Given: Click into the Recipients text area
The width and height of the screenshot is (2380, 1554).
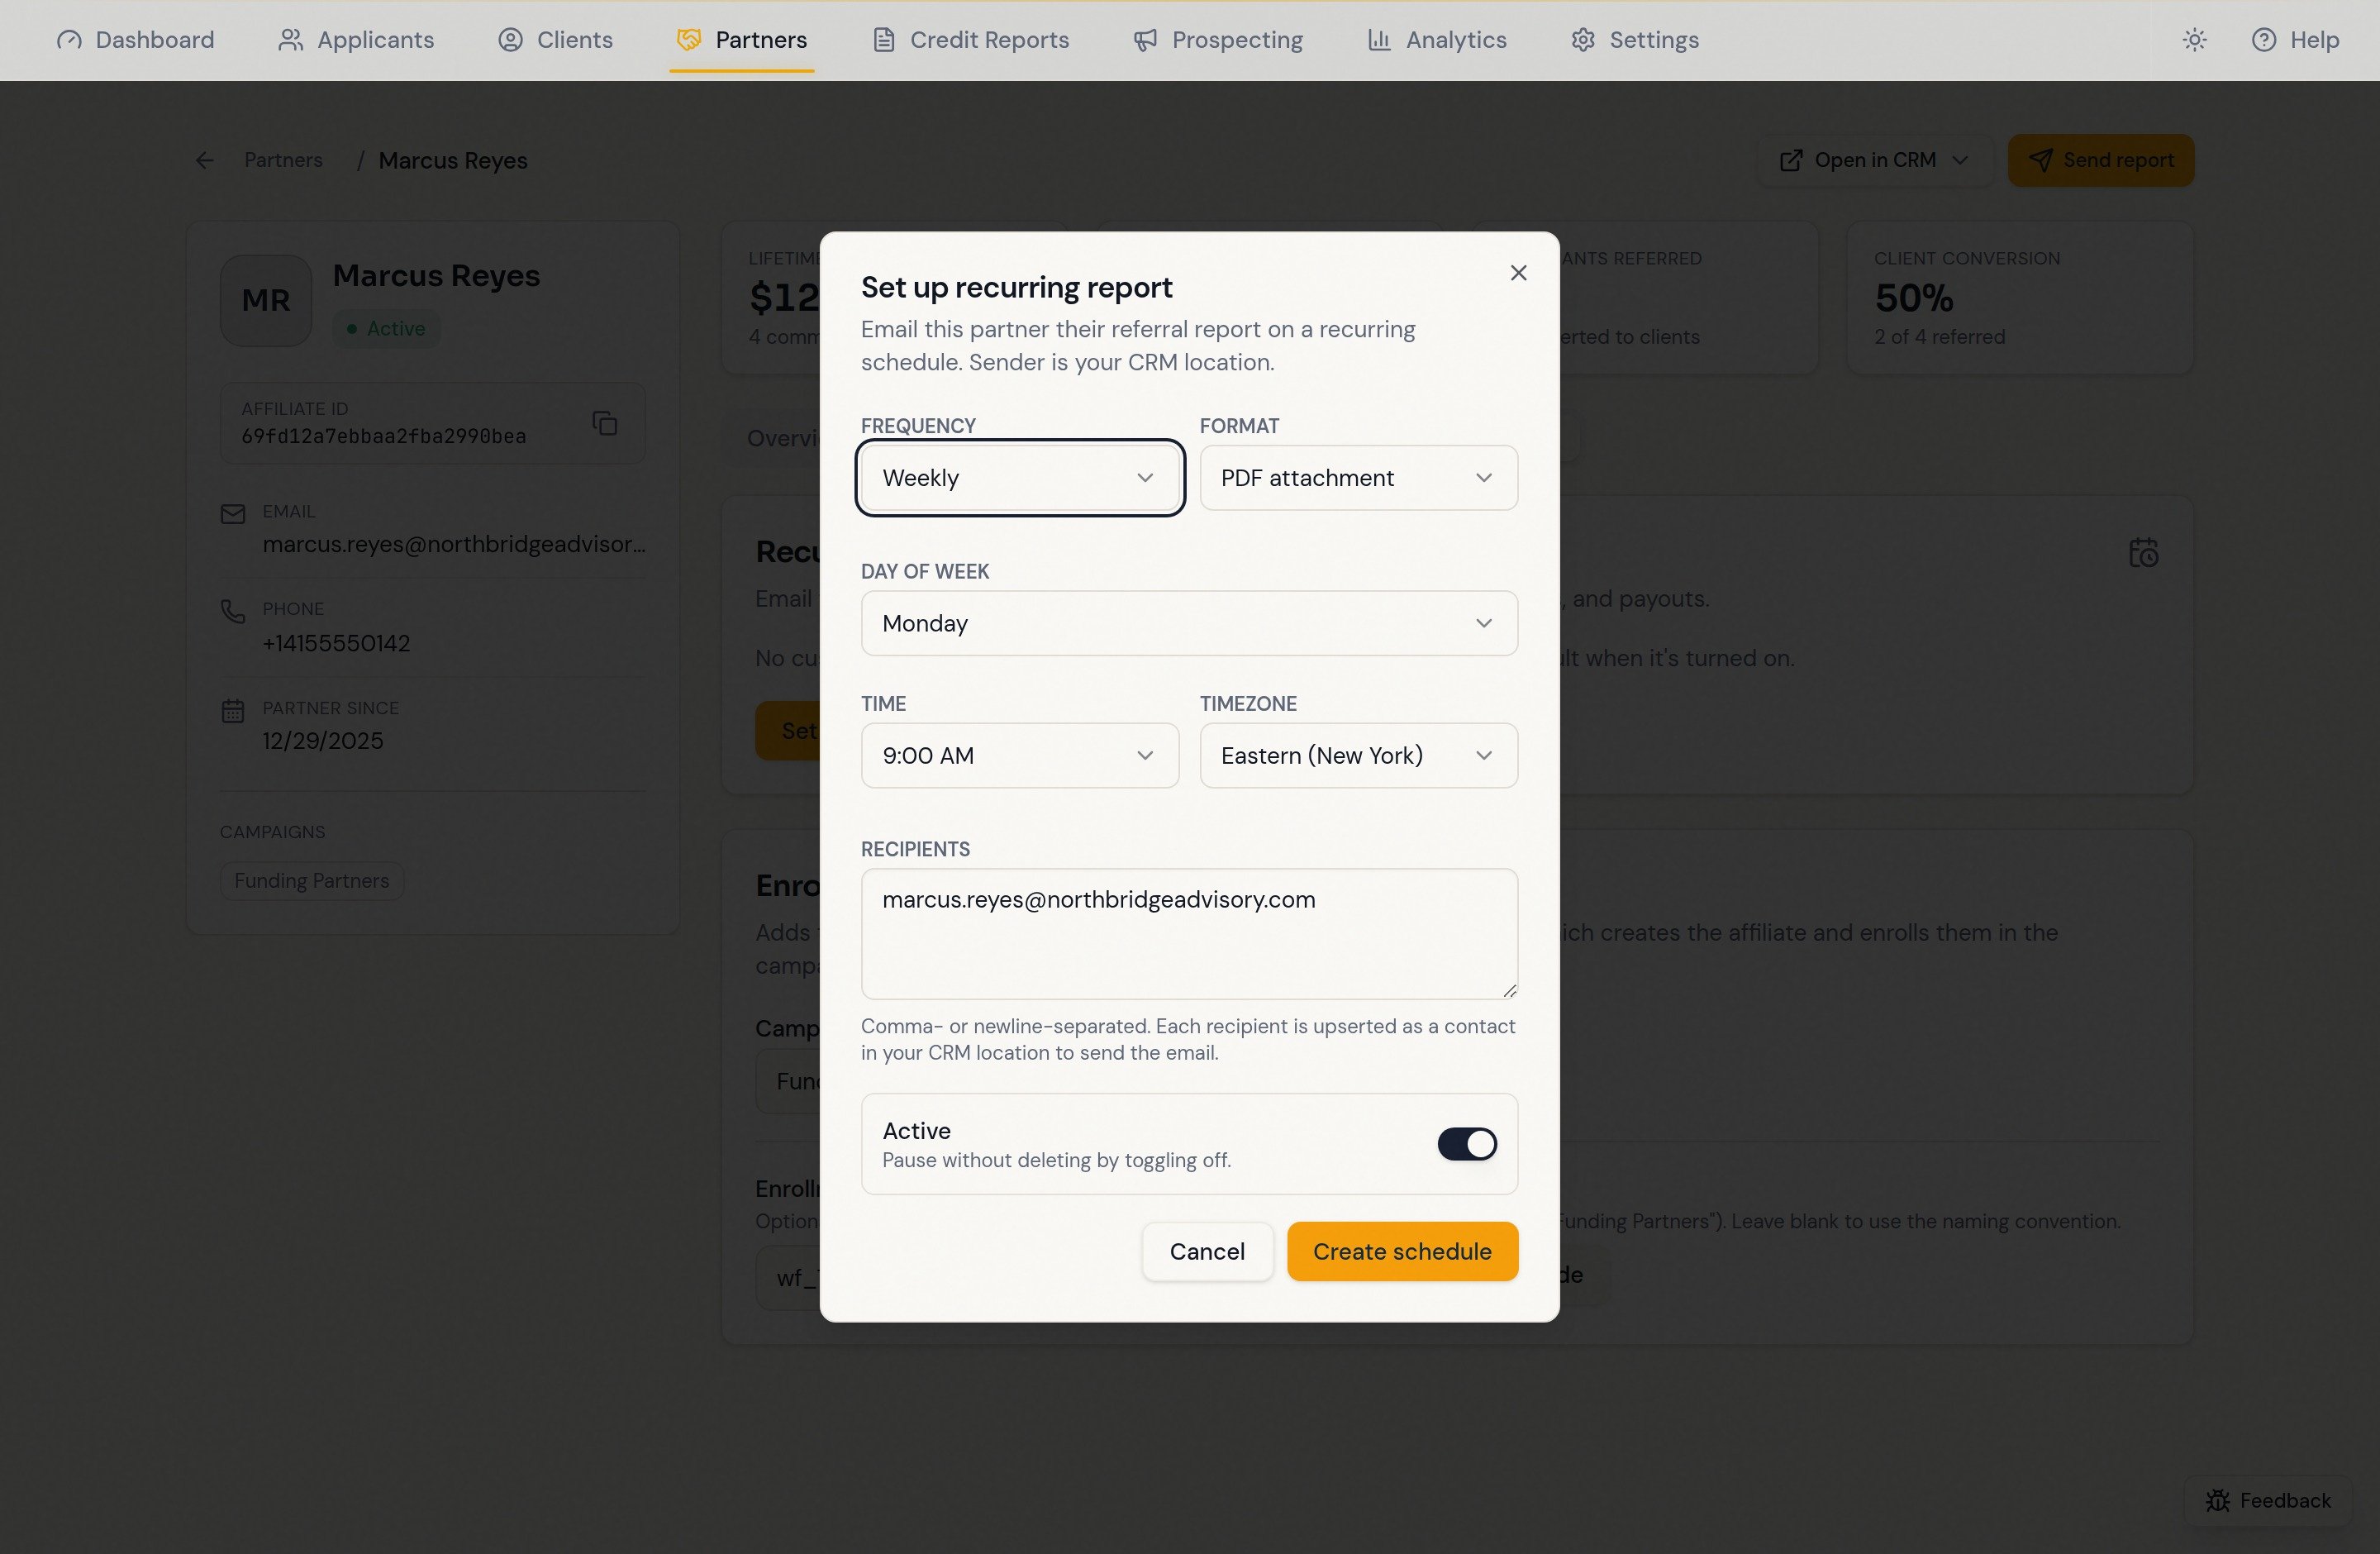Looking at the screenshot, I should pyautogui.click(x=1189, y=934).
